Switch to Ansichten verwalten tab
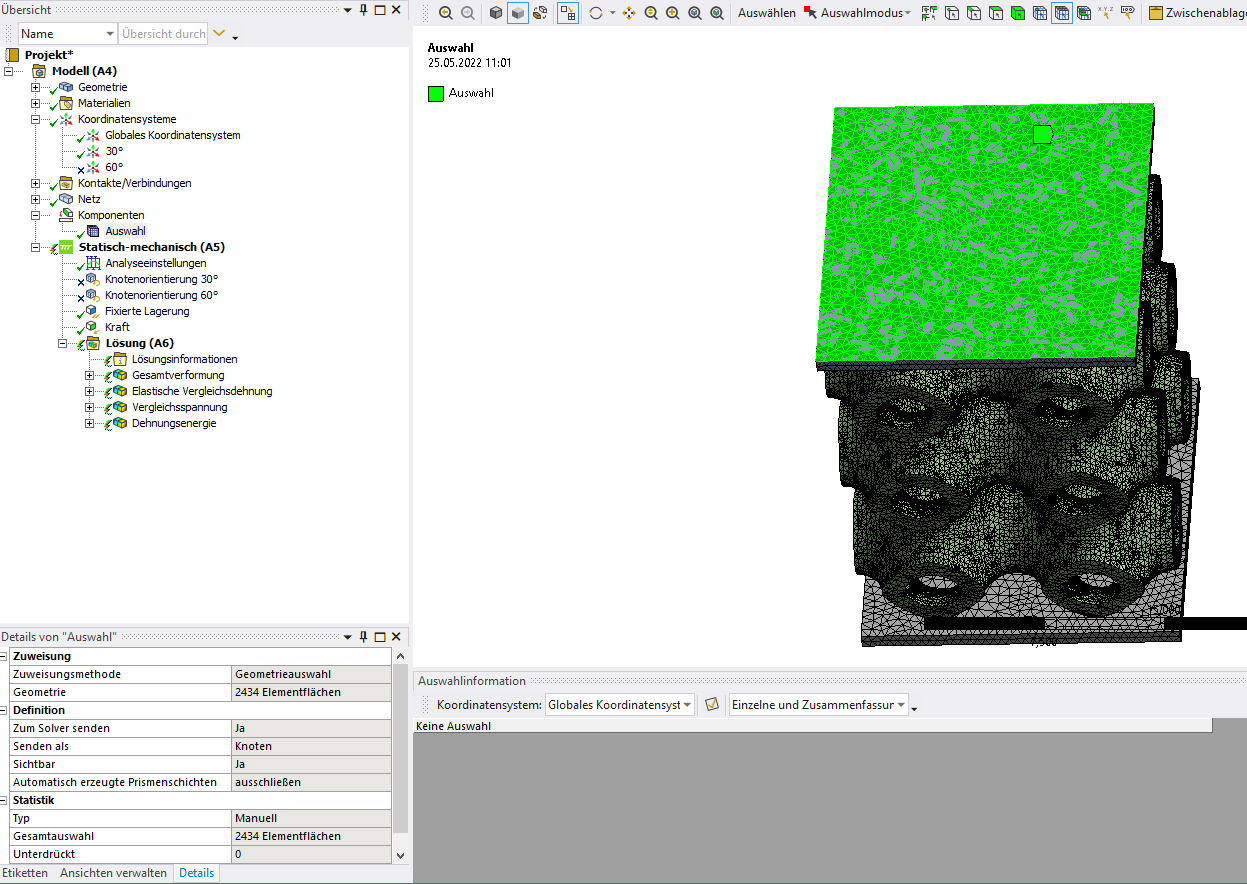This screenshot has height=884, width=1247. pyautogui.click(x=113, y=873)
